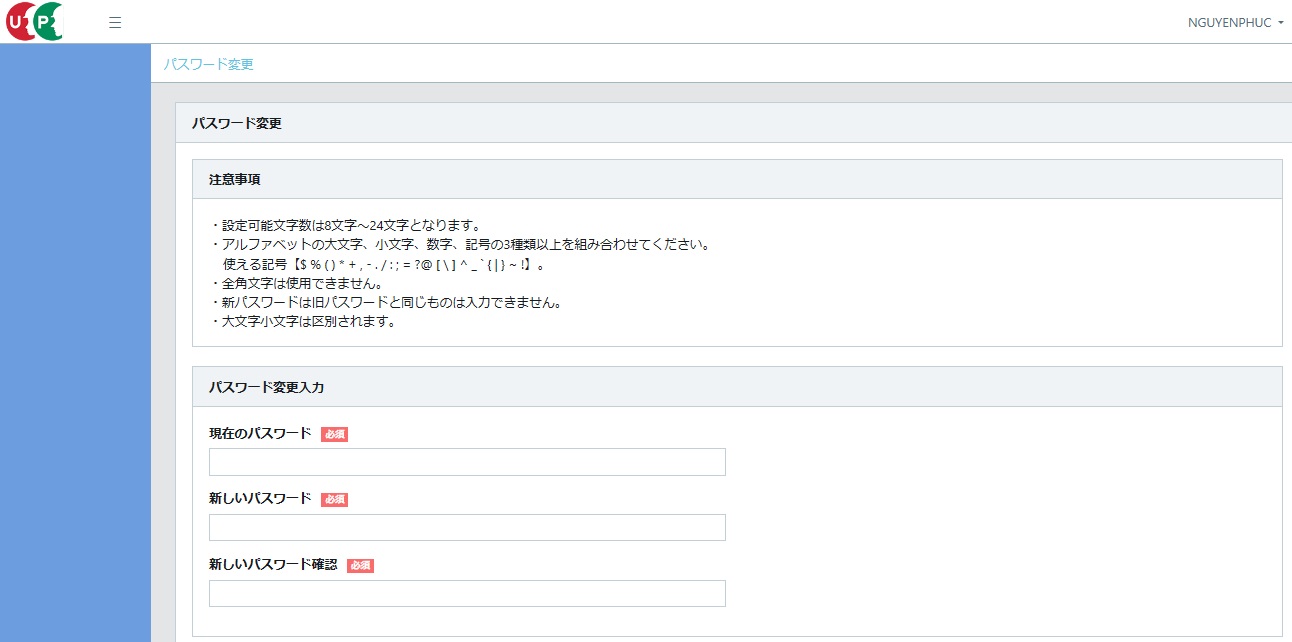
Task: Click the caret arrow next to NGUYENPHUC
Action: [1283, 22]
